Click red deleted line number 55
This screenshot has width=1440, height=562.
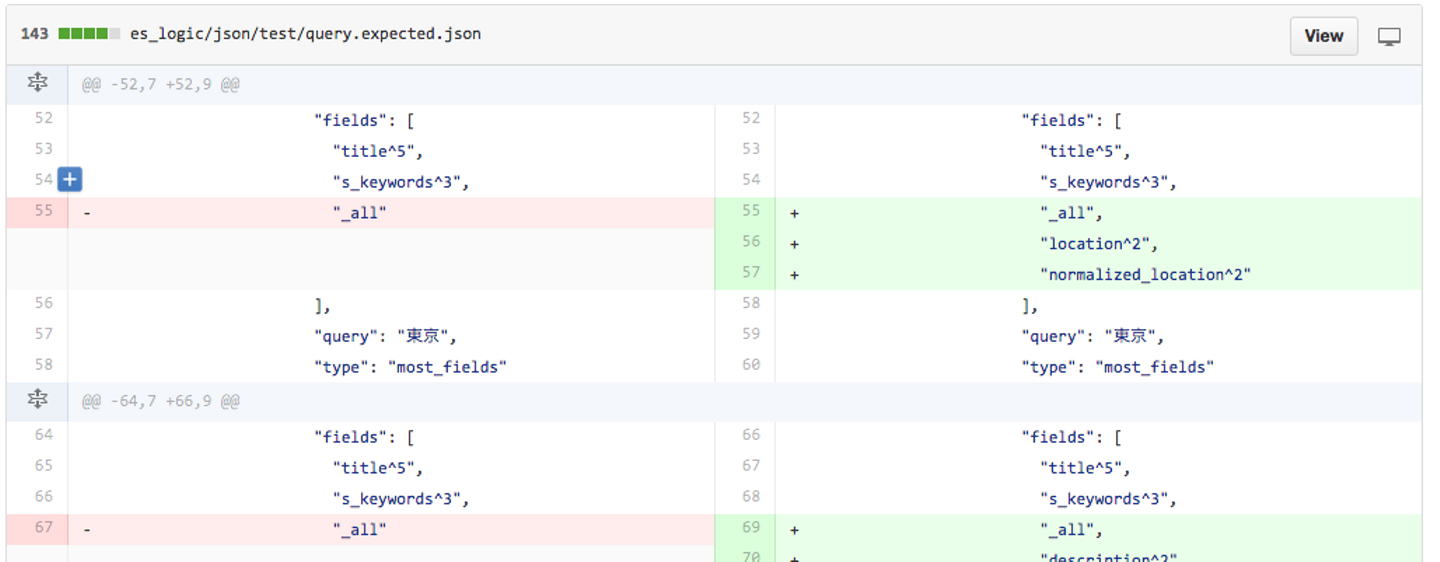43,211
